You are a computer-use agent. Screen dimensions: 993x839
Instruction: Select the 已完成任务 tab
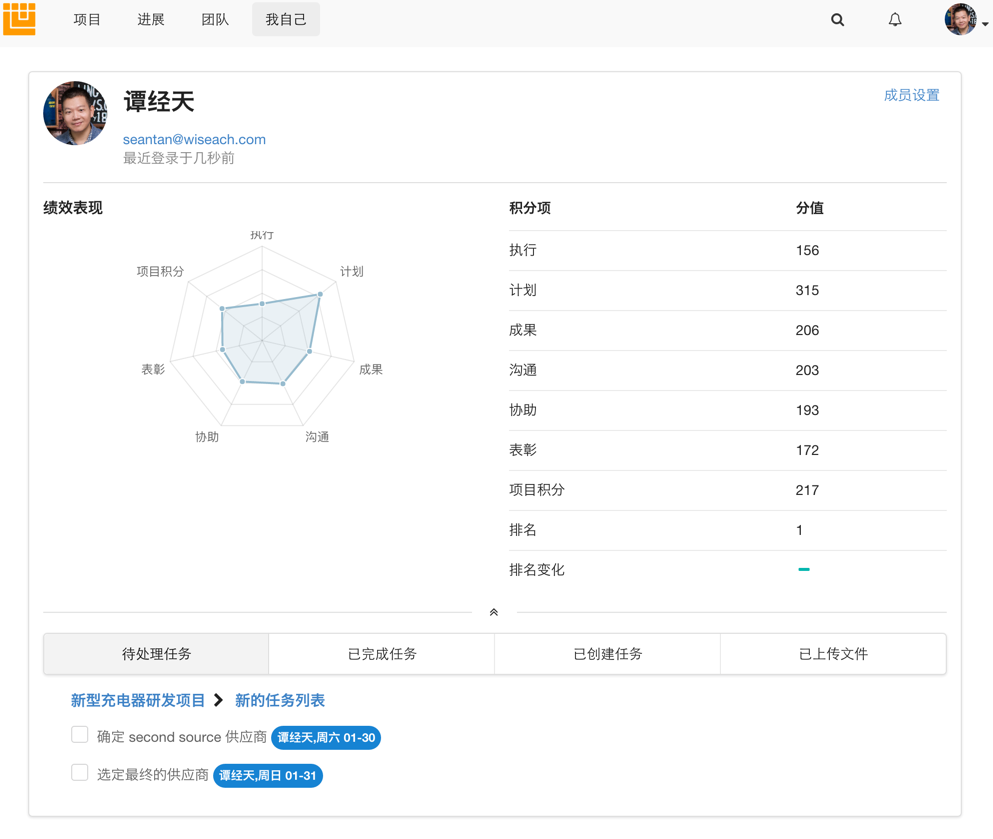381,653
